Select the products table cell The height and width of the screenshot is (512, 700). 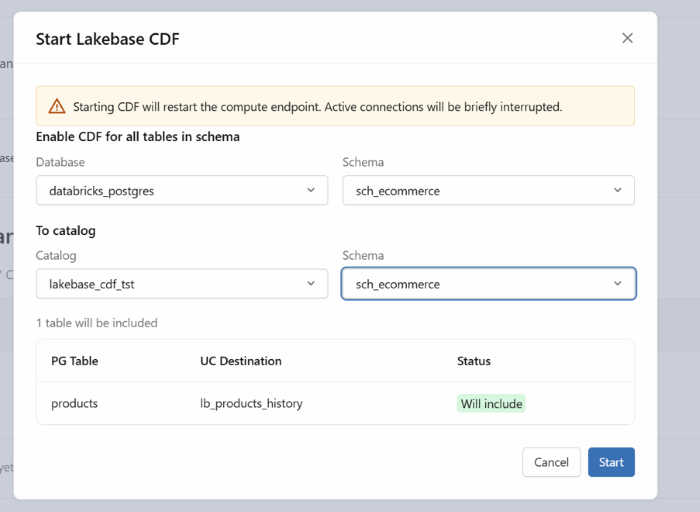(x=75, y=404)
